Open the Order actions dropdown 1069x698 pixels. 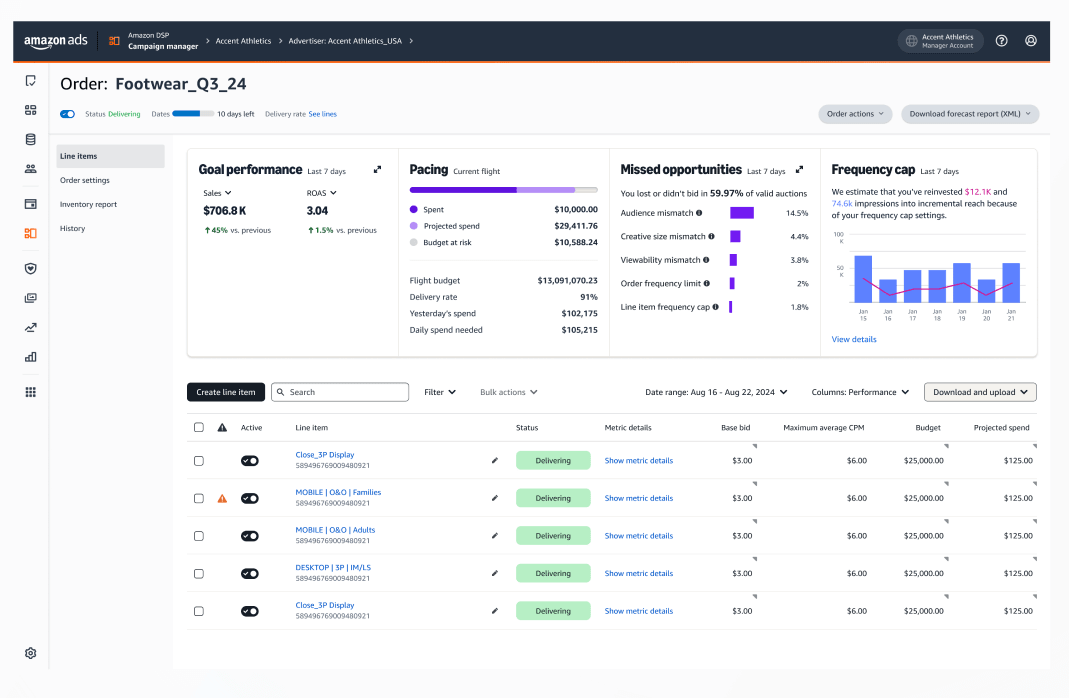tap(855, 114)
